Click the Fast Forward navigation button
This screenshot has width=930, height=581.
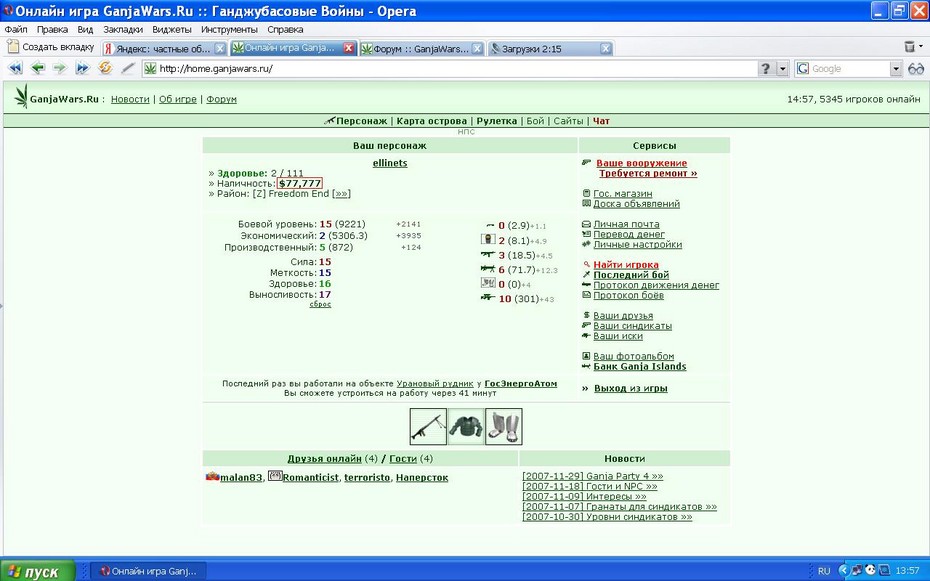pyautogui.click(x=82, y=68)
